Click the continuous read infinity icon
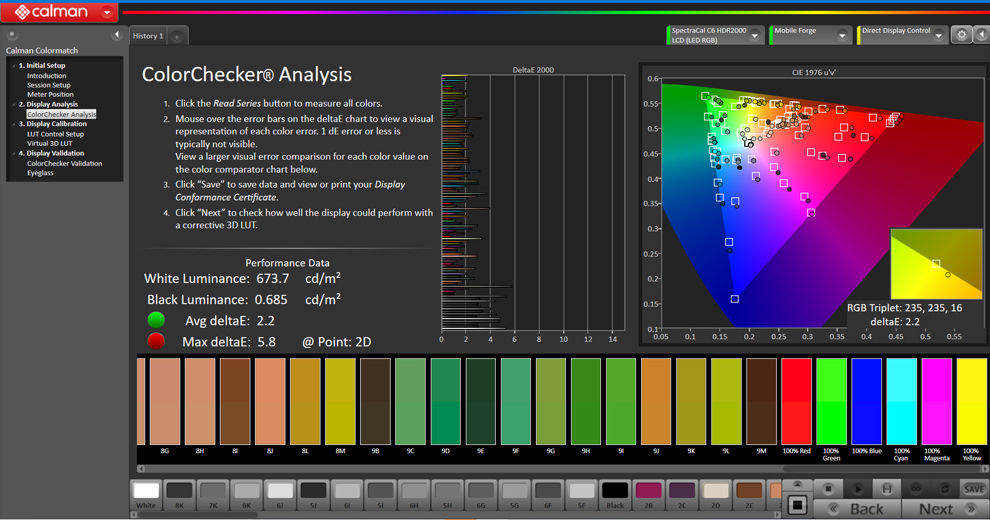Image resolution: width=990 pixels, height=520 pixels. click(x=915, y=488)
